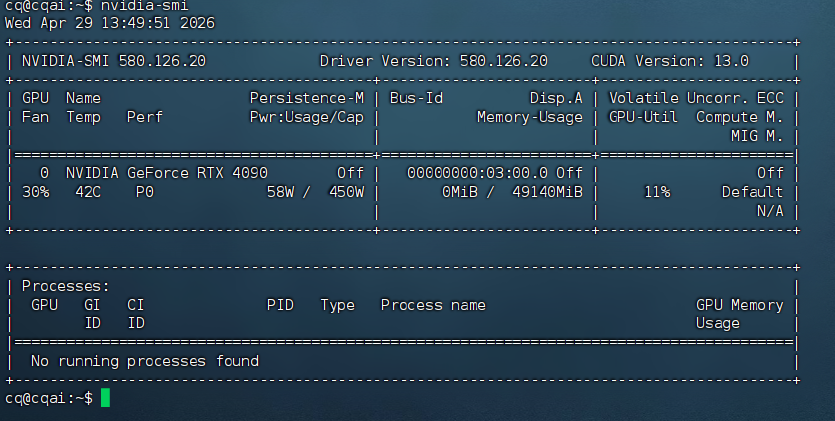The height and width of the screenshot is (421, 835).
Task: Click the "CI" column header
Action: pos(136,305)
